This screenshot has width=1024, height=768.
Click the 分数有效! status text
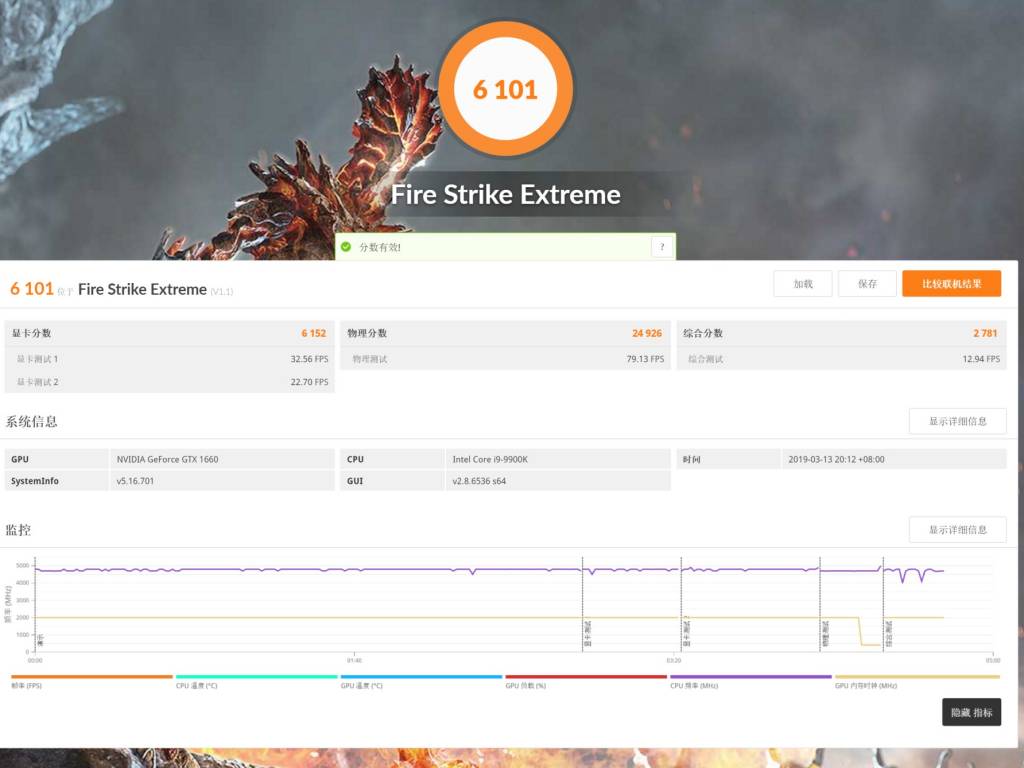coord(379,248)
